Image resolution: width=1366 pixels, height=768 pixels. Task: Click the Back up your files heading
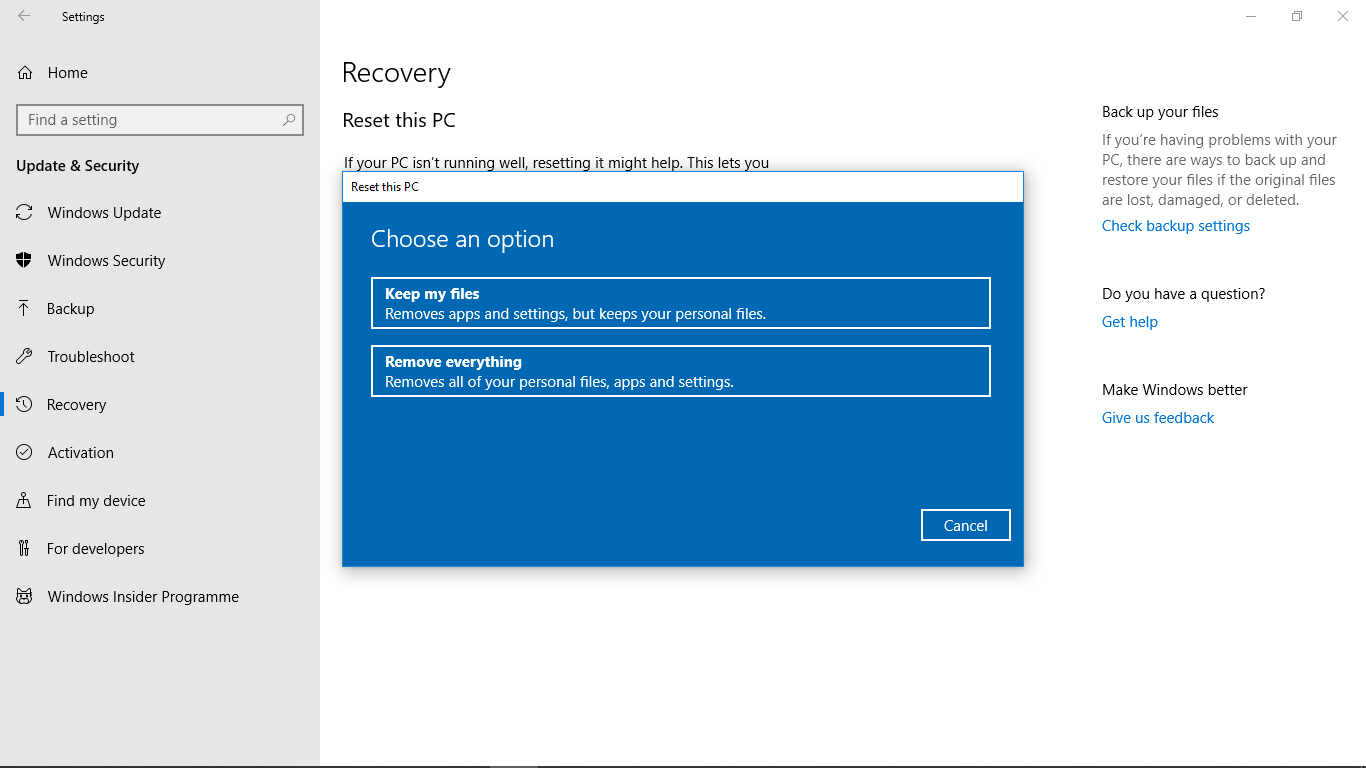coord(1160,112)
